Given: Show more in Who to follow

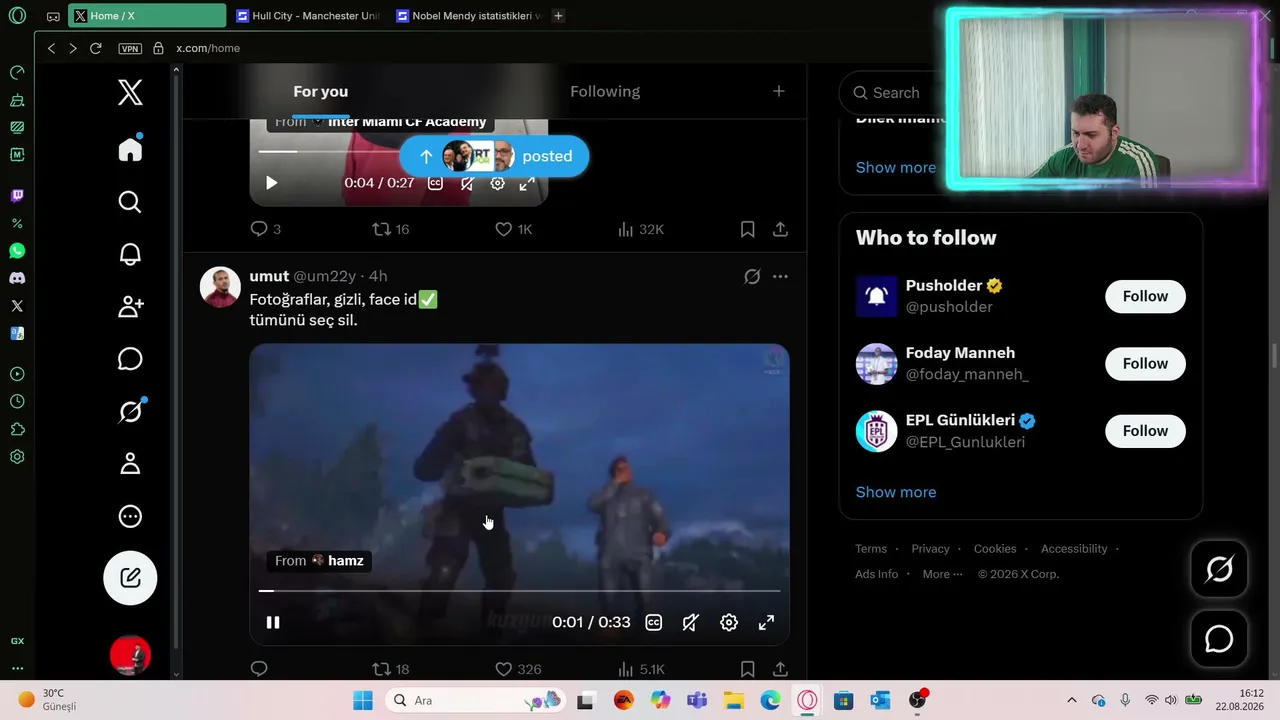Looking at the screenshot, I should tap(896, 492).
